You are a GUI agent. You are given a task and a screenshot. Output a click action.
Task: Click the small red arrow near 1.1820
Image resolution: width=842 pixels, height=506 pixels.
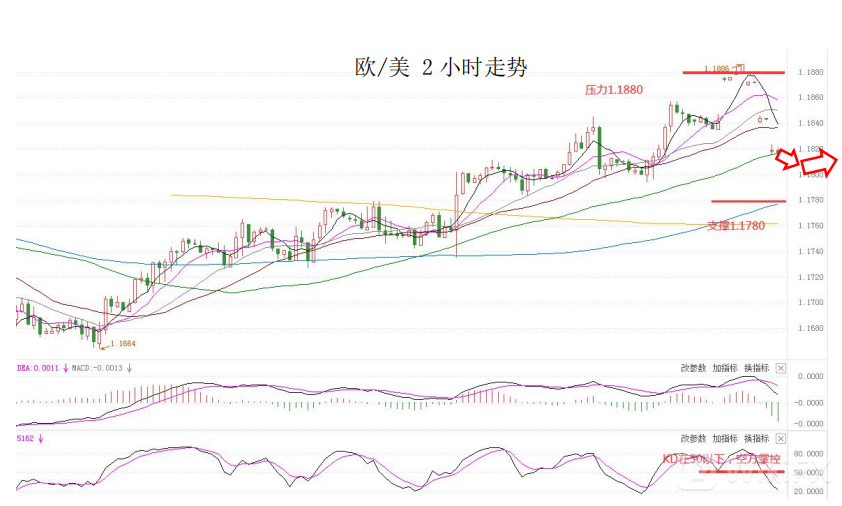point(788,160)
